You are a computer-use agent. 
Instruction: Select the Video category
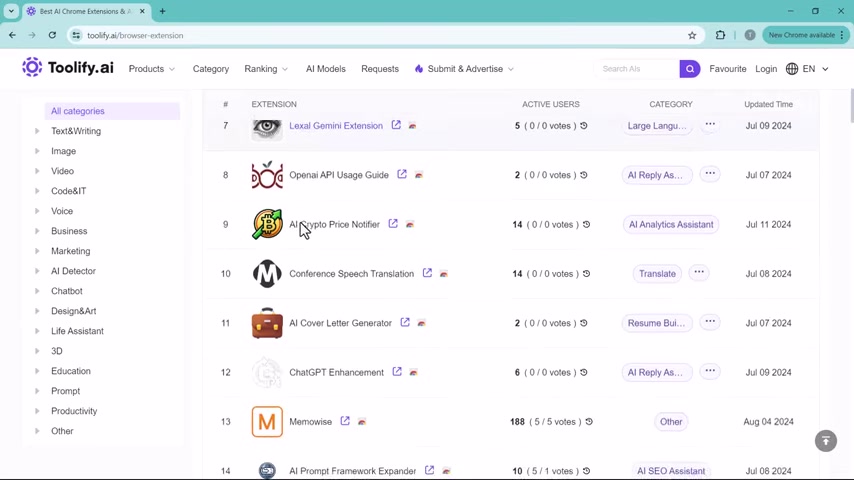click(x=63, y=171)
